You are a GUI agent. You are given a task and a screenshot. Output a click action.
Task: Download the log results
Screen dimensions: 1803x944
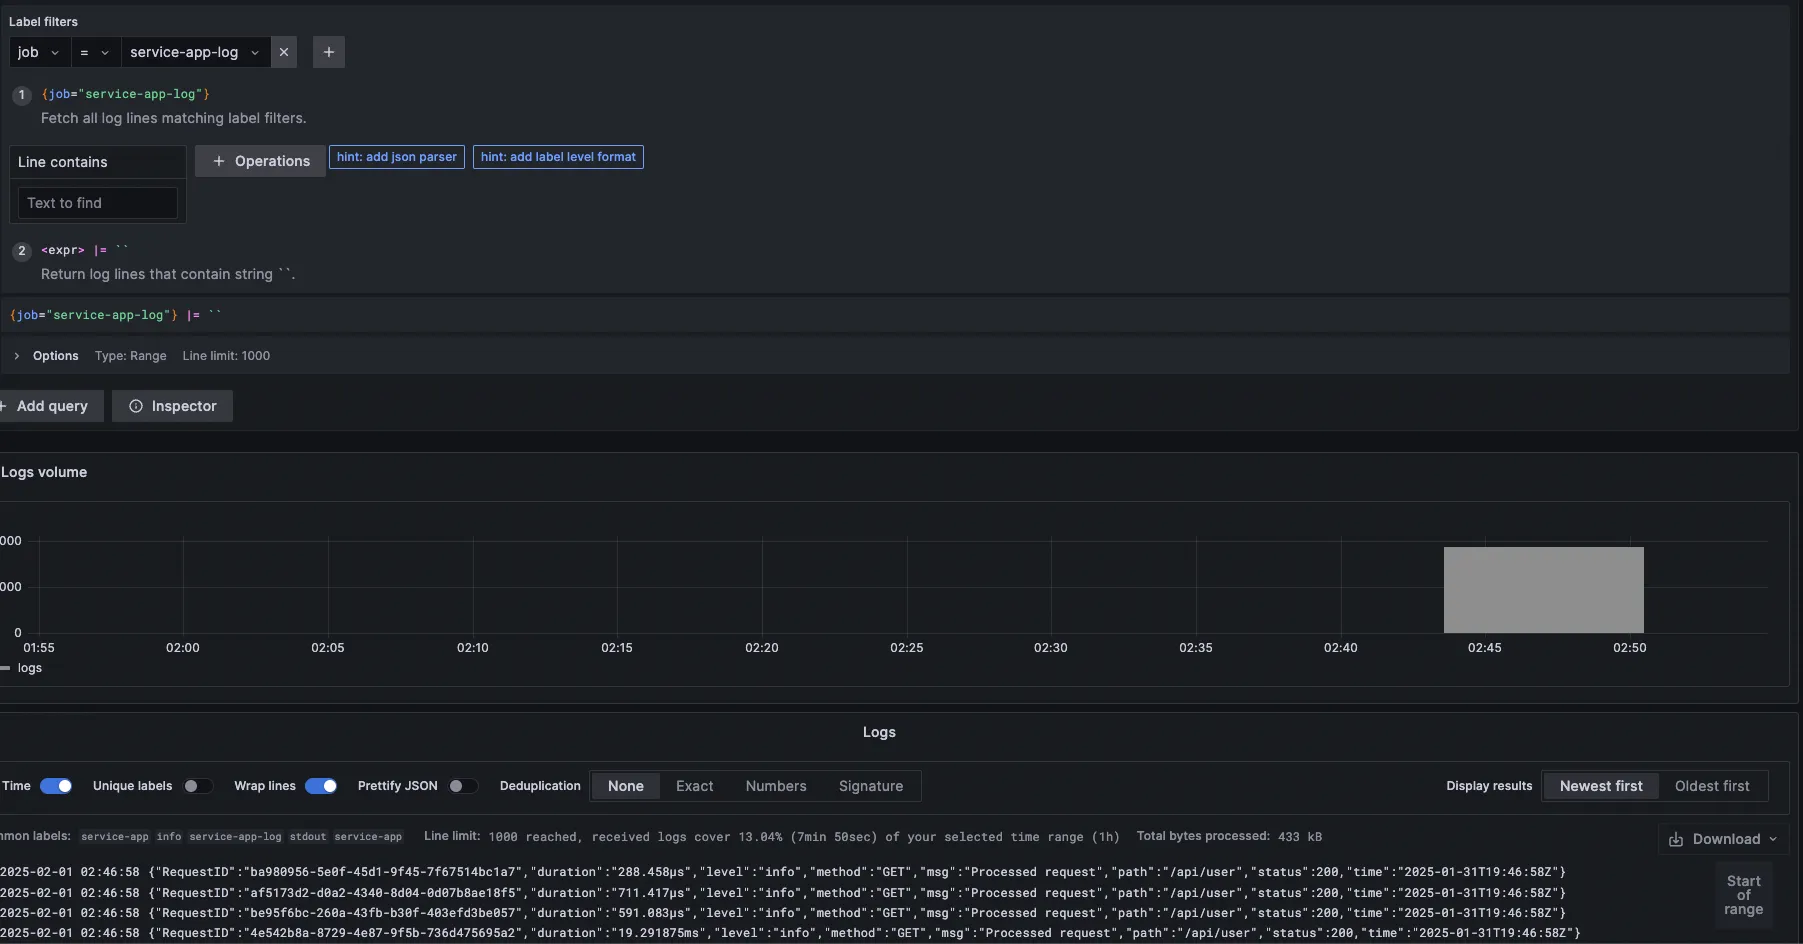coord(1724,839)
